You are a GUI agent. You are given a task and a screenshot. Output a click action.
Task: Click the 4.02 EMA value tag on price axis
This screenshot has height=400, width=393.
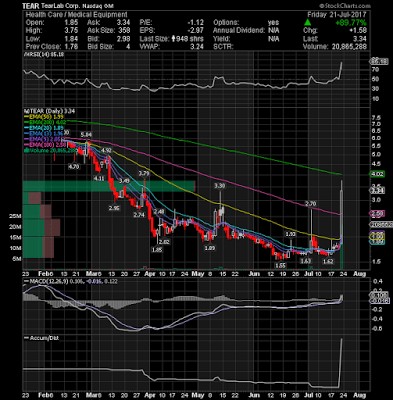tap(378, 174)
